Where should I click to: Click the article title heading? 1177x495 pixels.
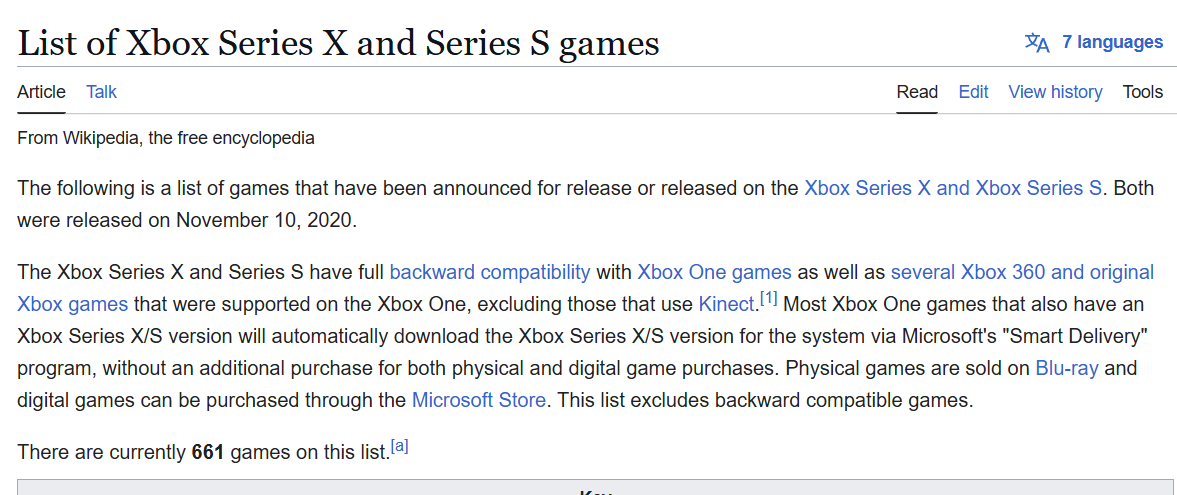[x=339, y=43]
